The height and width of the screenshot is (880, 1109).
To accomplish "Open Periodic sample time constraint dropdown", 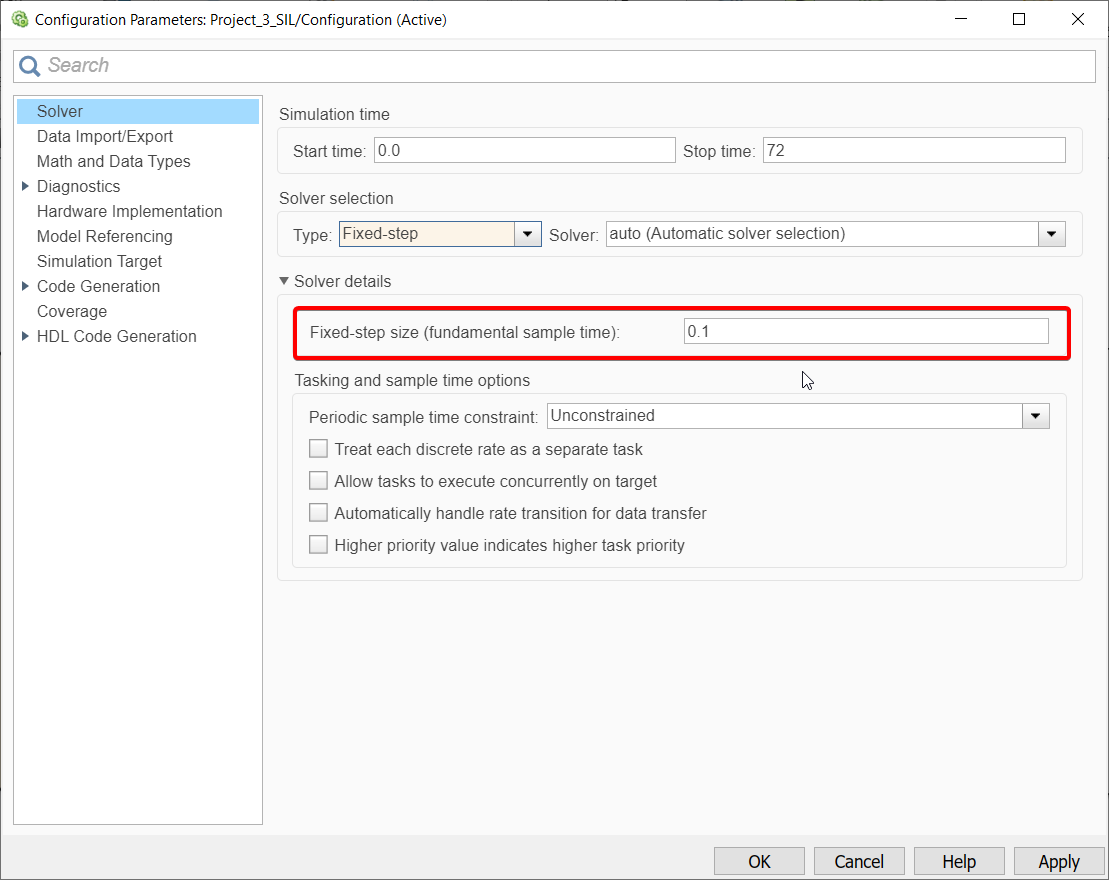I will click(1035, 416).
